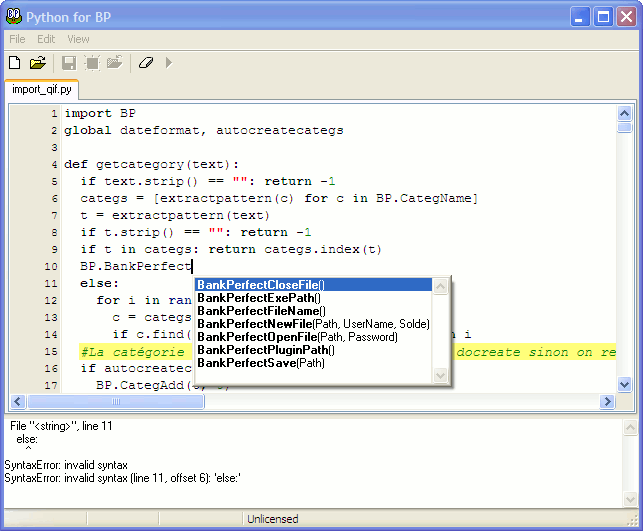Click autocomplete list scroll up arrow
This screenshot has height=531, width=643.
440,286
